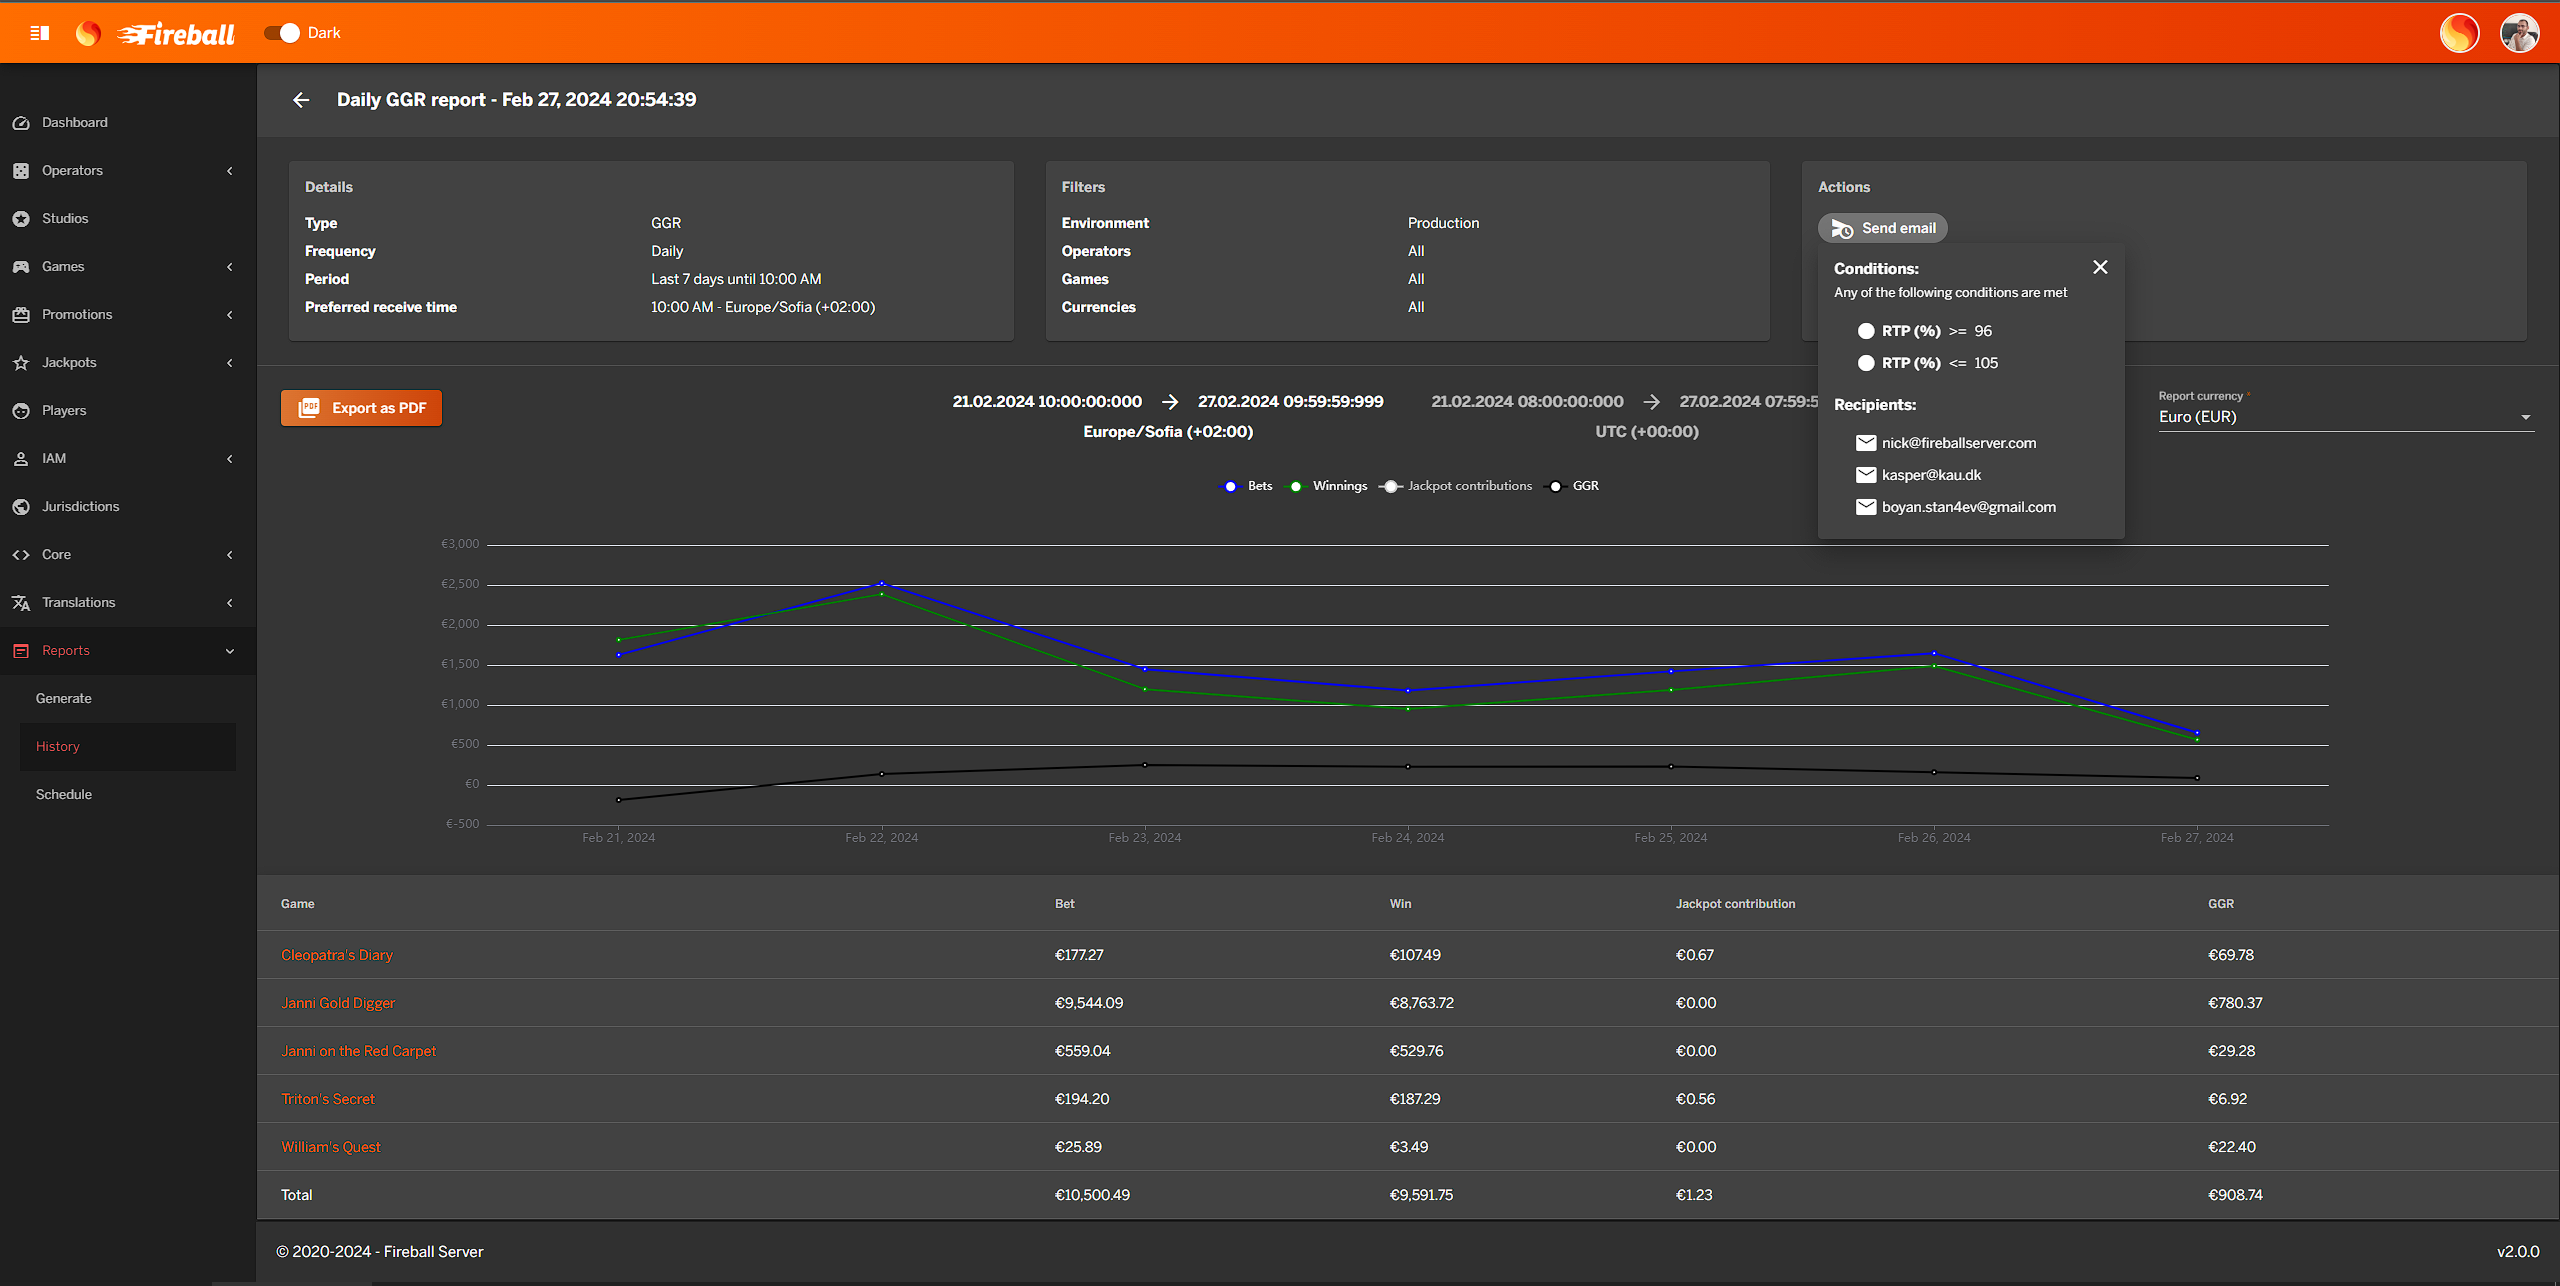This screenshot has height=1286, width=2560.
Task: Click the Players icon in the sidebar
Action: 21,411
